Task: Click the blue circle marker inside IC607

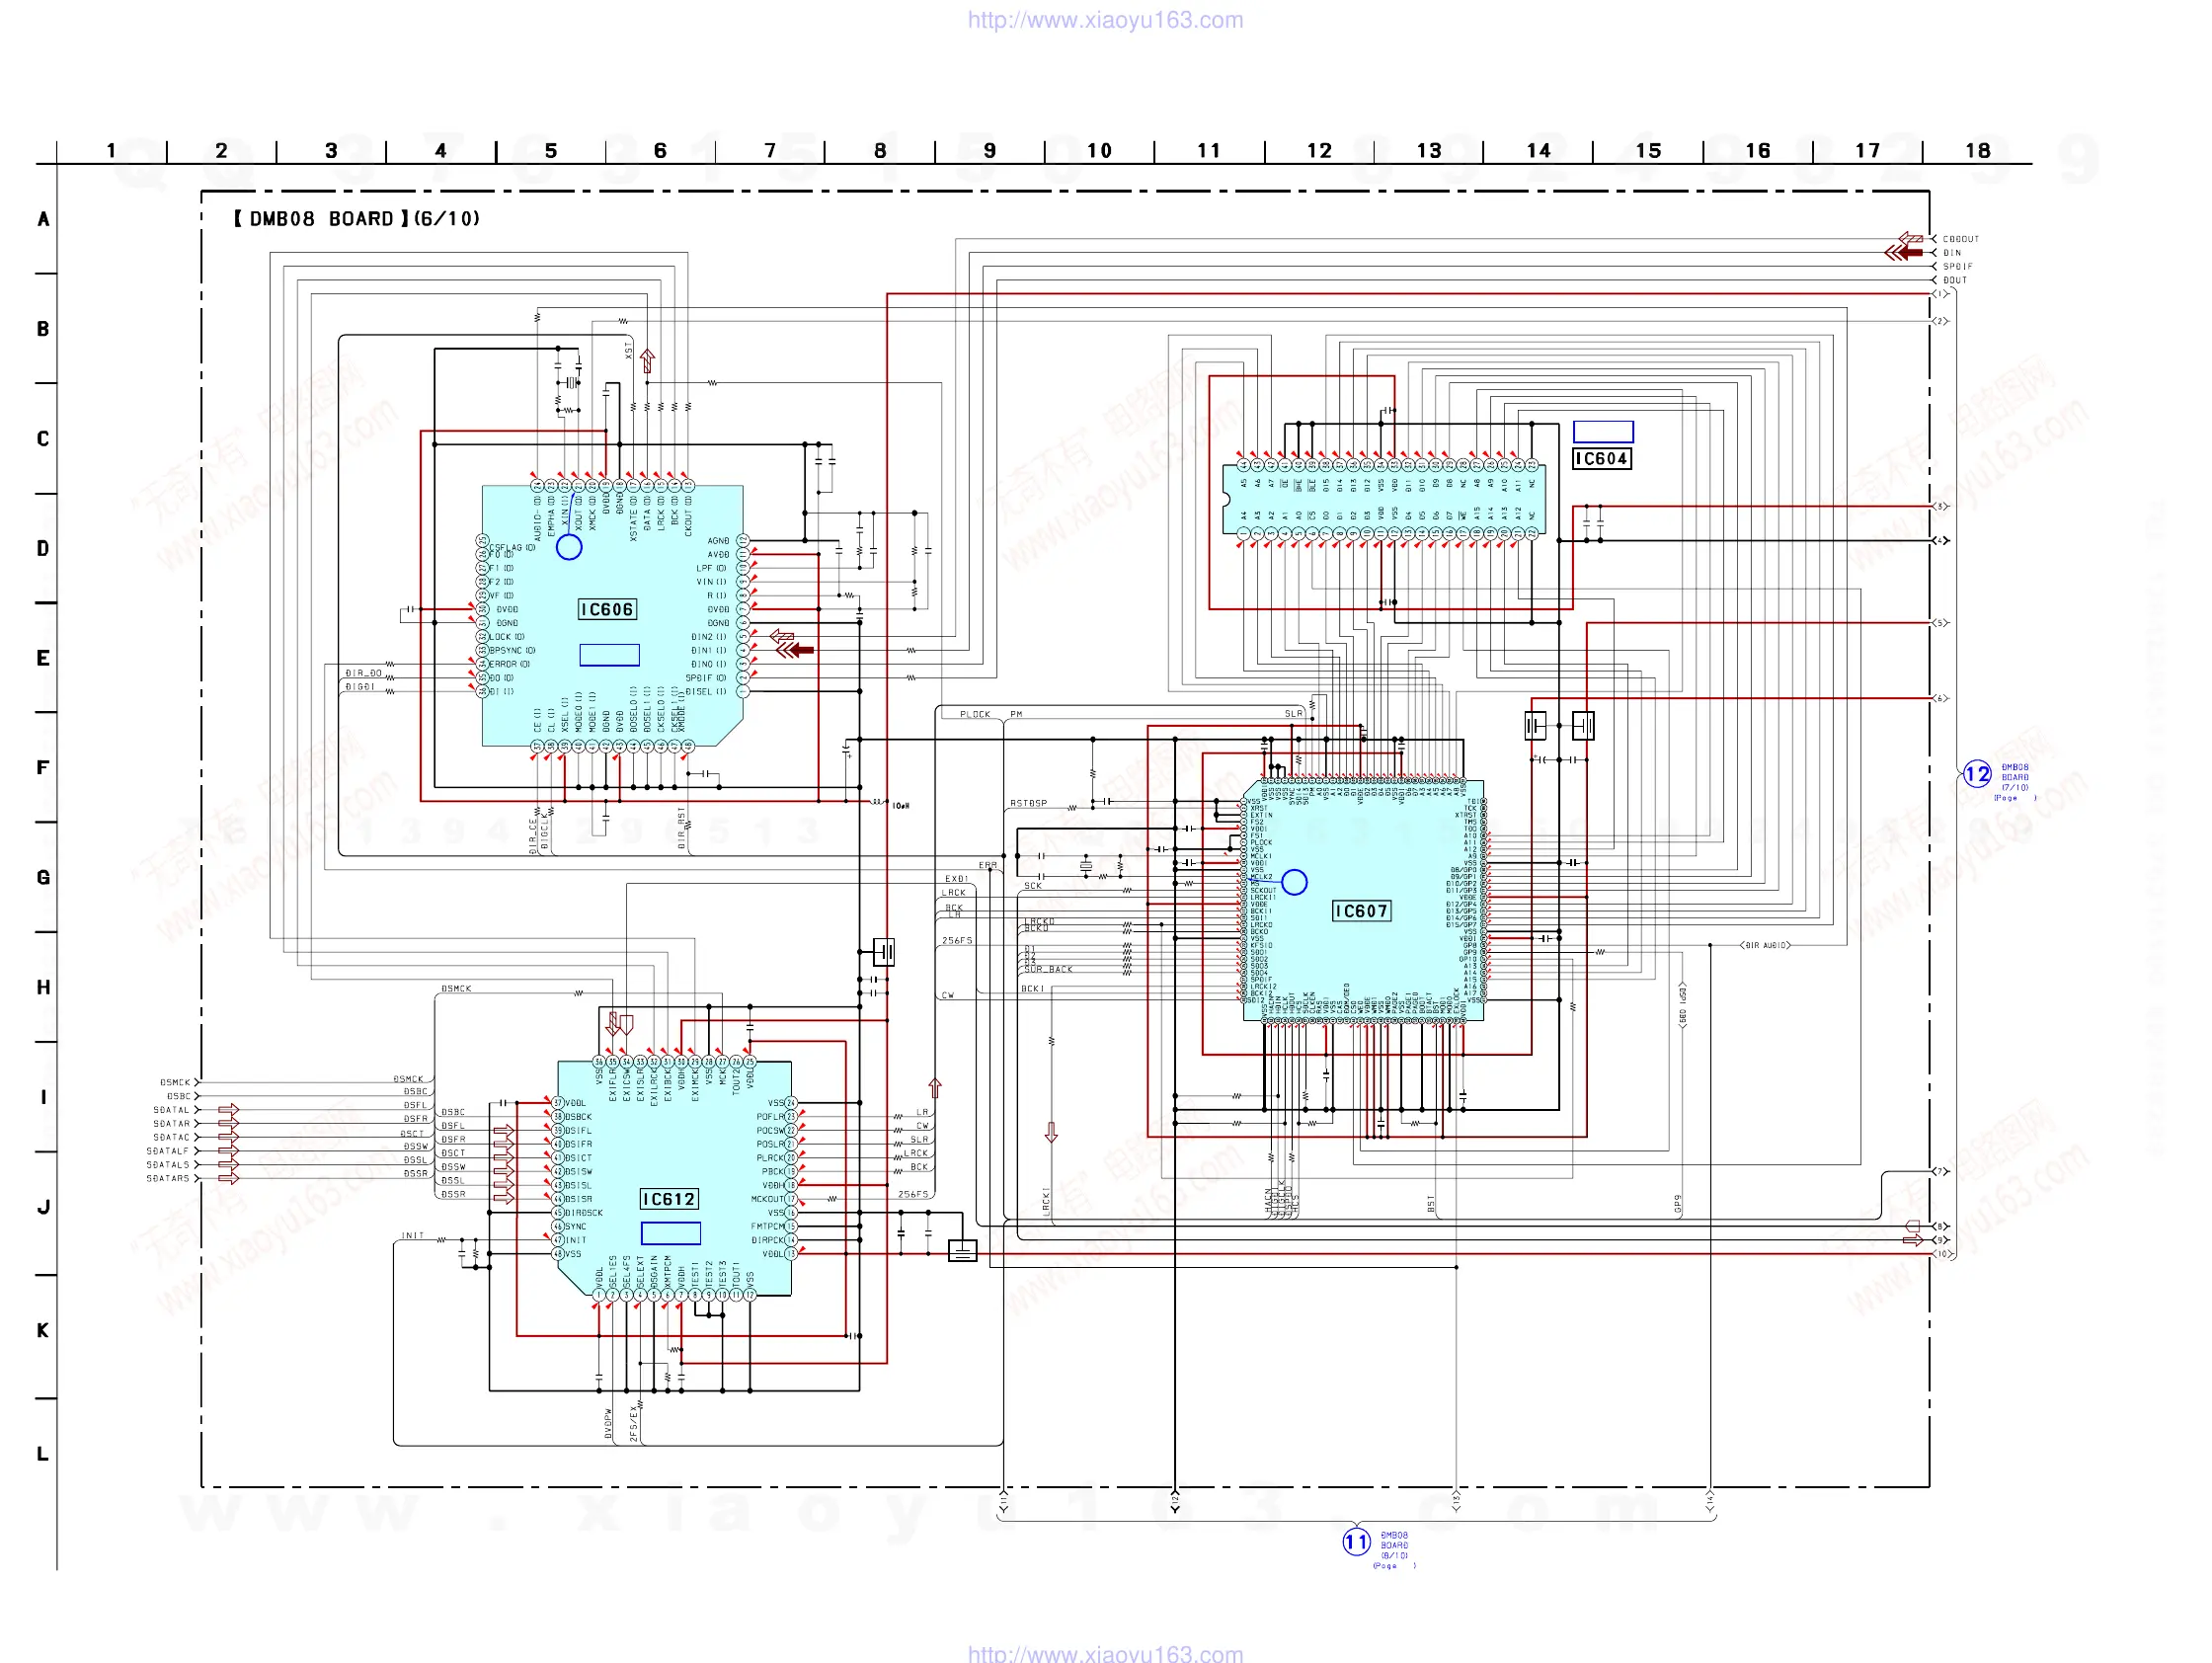Action: (x=1294, y=882)
